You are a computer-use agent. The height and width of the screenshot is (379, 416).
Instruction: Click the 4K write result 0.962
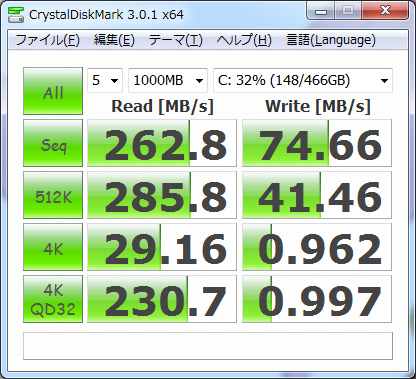pos(317,247)
